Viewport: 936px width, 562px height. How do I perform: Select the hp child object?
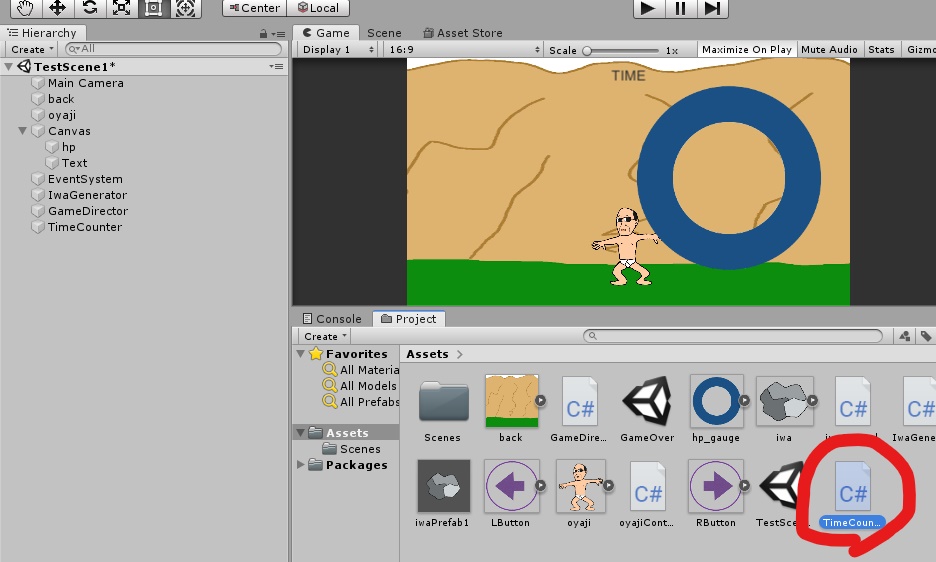tap(69, 147)
